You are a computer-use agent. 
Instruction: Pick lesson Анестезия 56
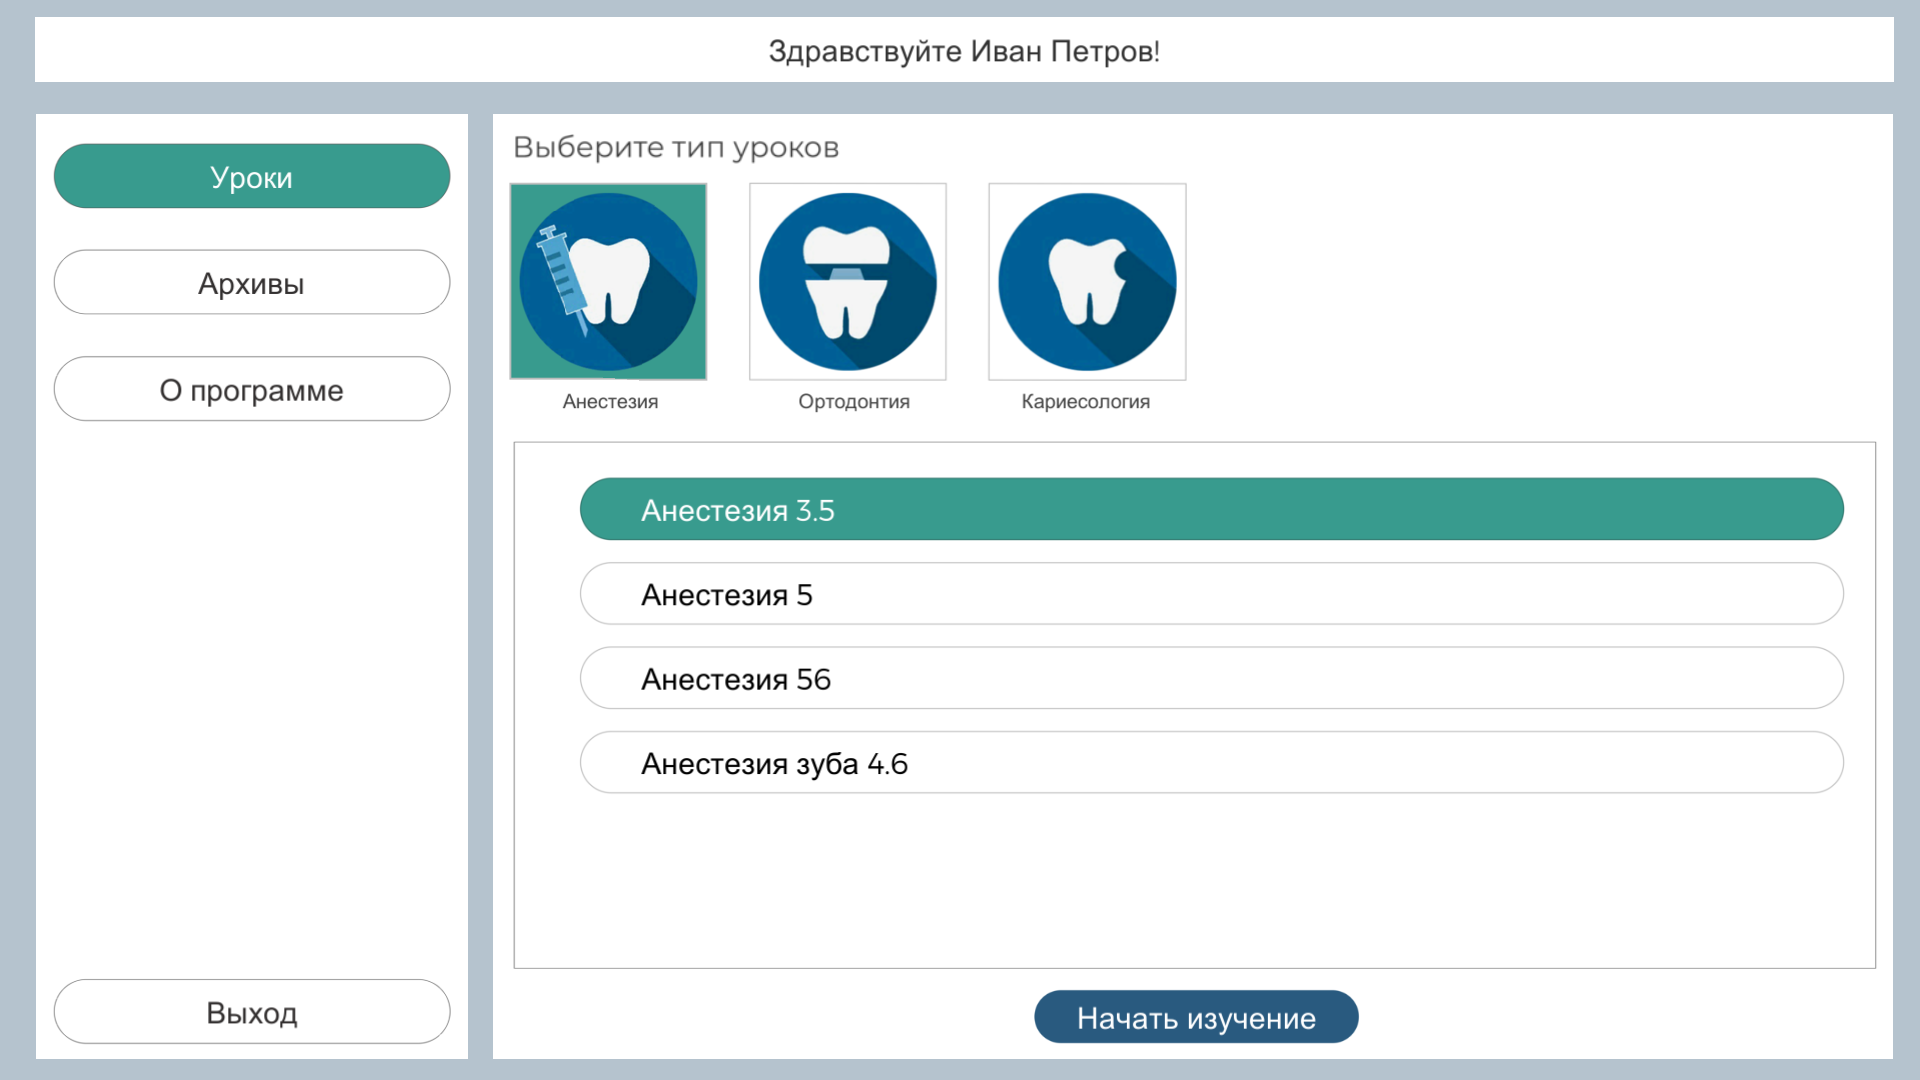coord(1211,679)
